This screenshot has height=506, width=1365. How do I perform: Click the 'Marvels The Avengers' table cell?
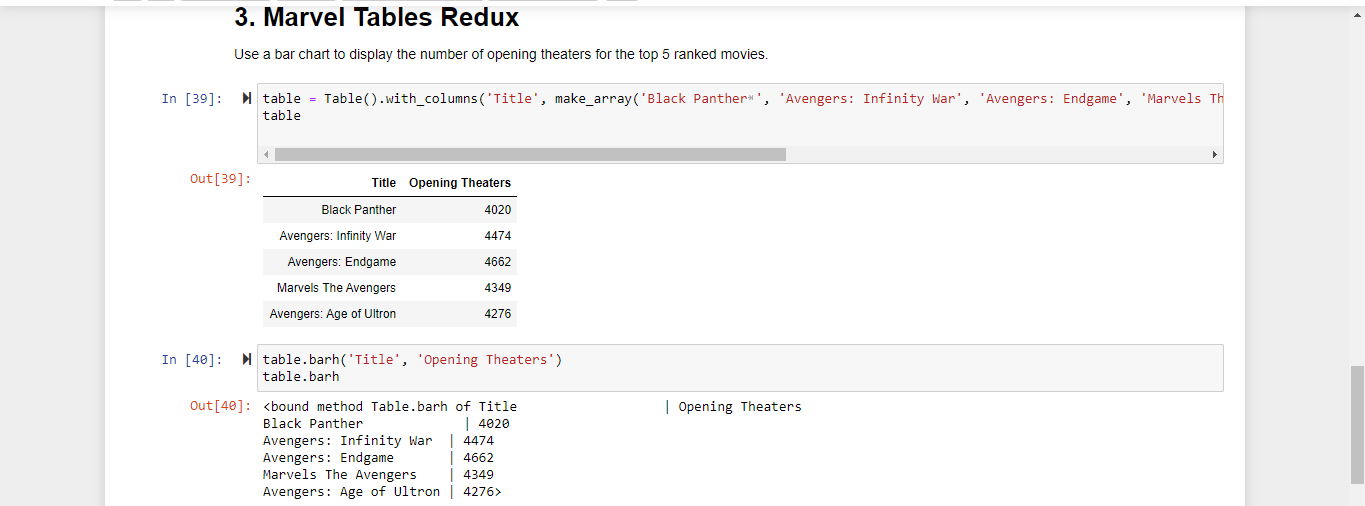336,288
